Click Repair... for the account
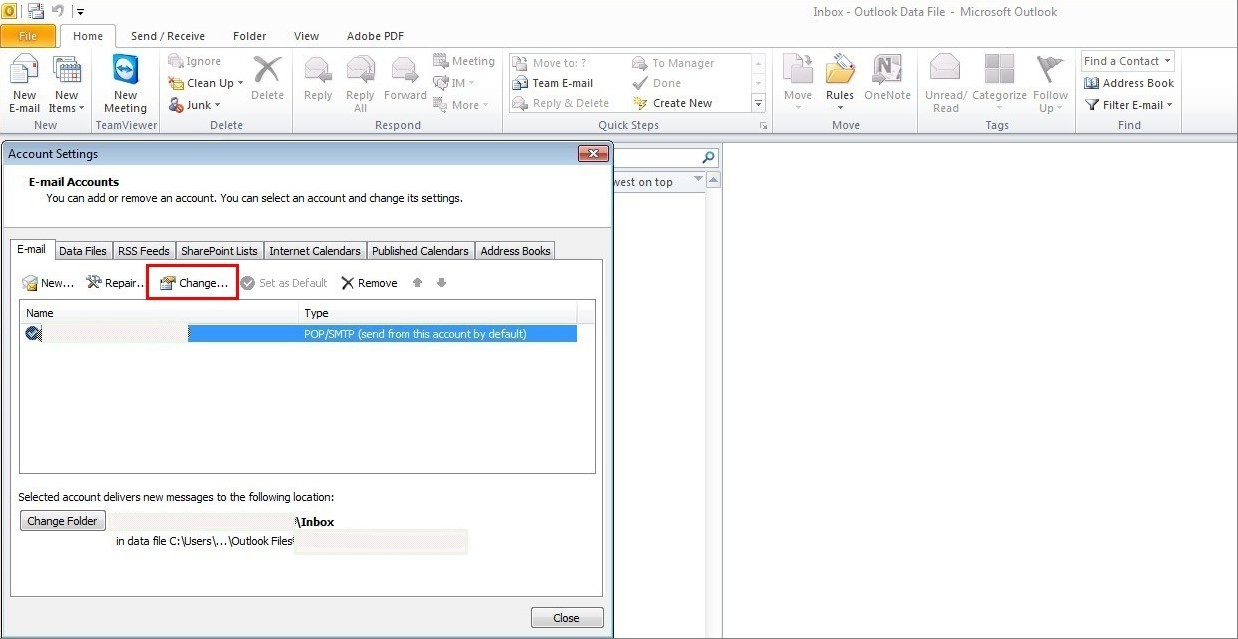 [115, 283]
